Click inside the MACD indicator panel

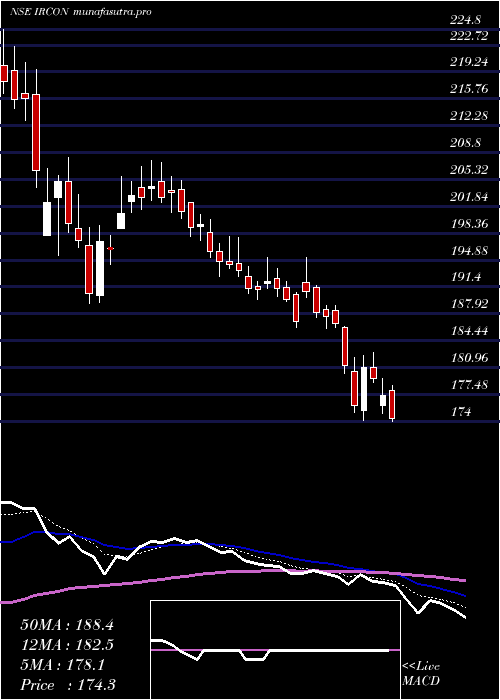(x=275, y=650)
